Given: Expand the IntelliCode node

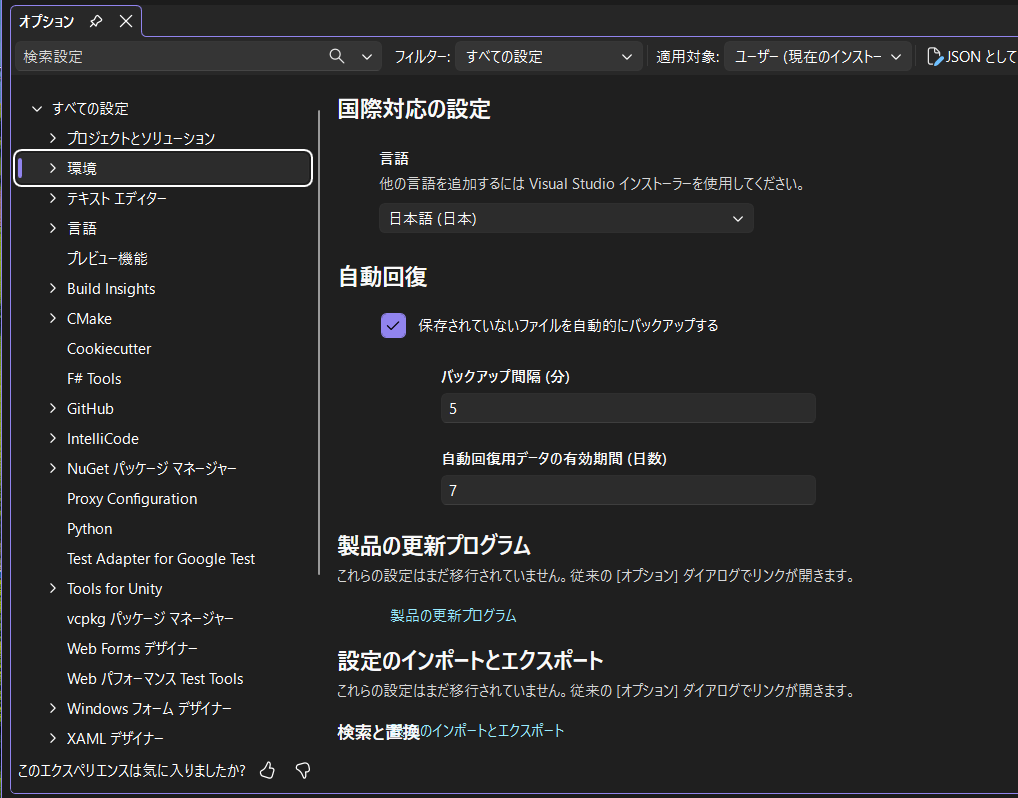Looking at the screenshot, I should tap(53, 438).
